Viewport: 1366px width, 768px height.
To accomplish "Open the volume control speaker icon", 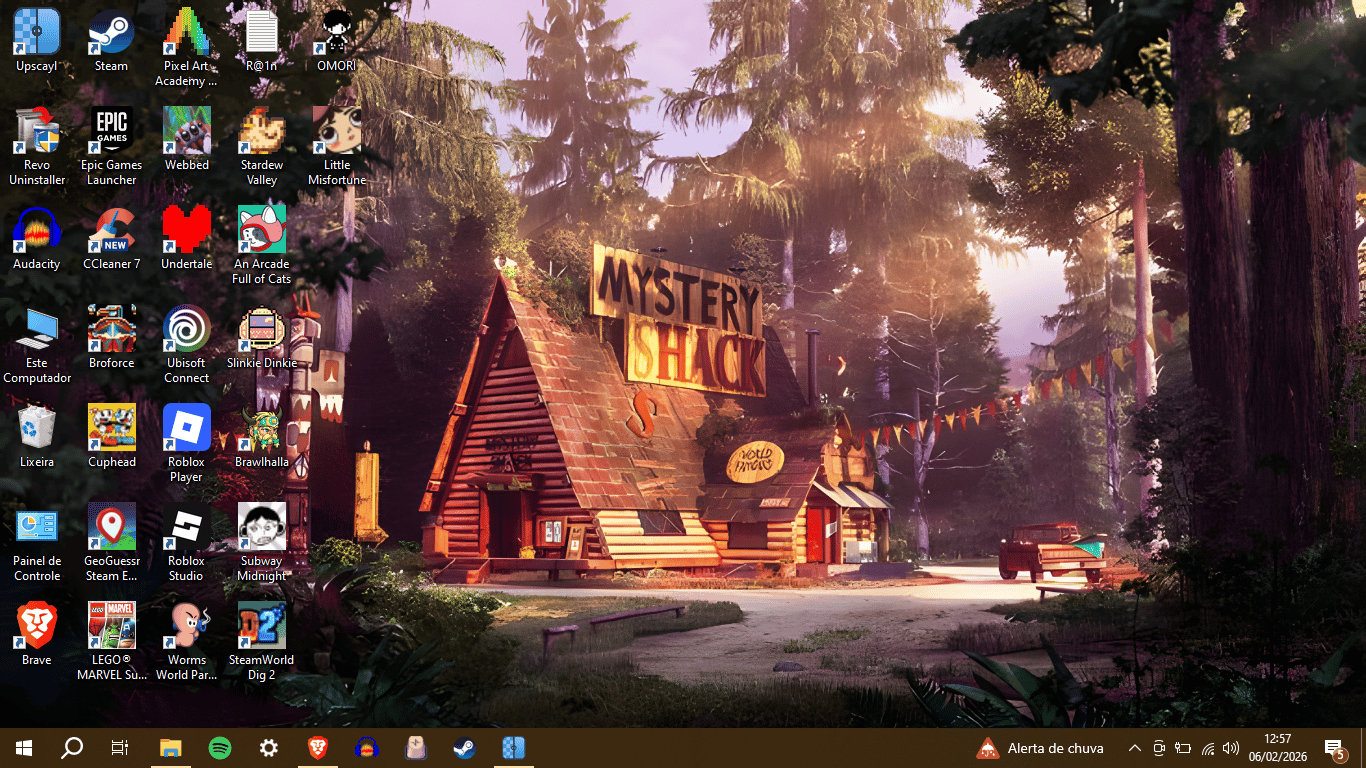I will coord(1231,748).
